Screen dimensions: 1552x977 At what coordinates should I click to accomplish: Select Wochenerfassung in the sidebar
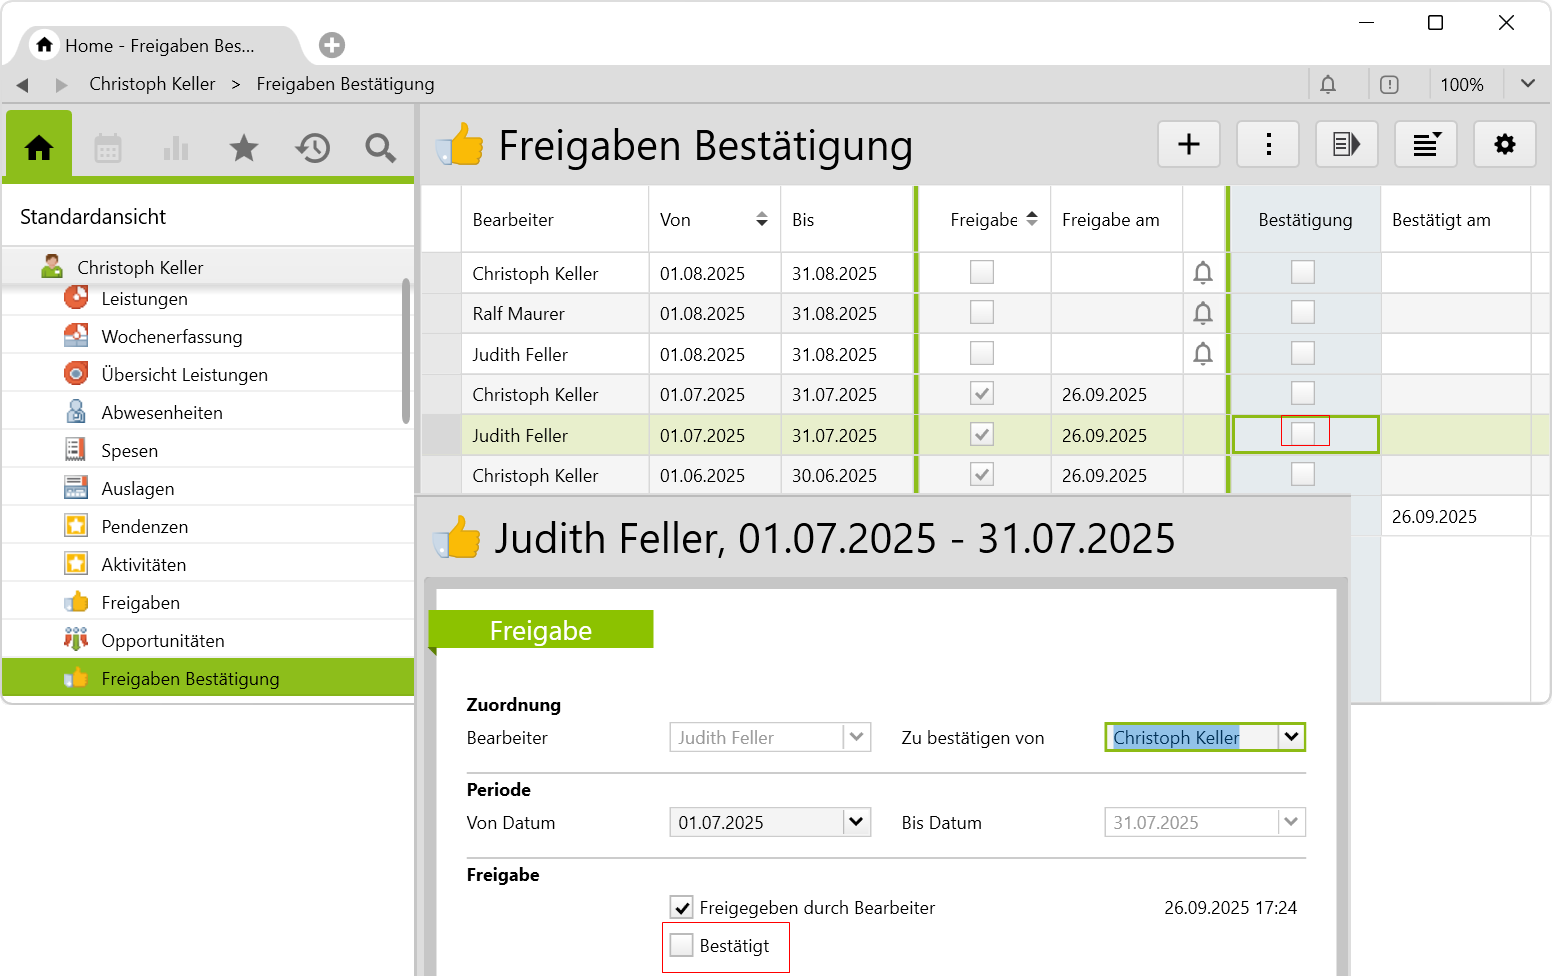tap(171, 337)
